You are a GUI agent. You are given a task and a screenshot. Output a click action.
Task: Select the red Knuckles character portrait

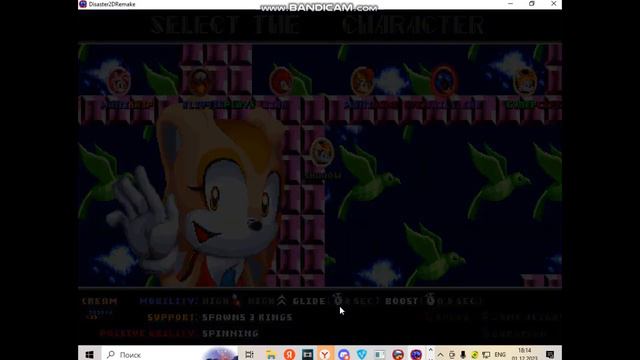(281, 81)
